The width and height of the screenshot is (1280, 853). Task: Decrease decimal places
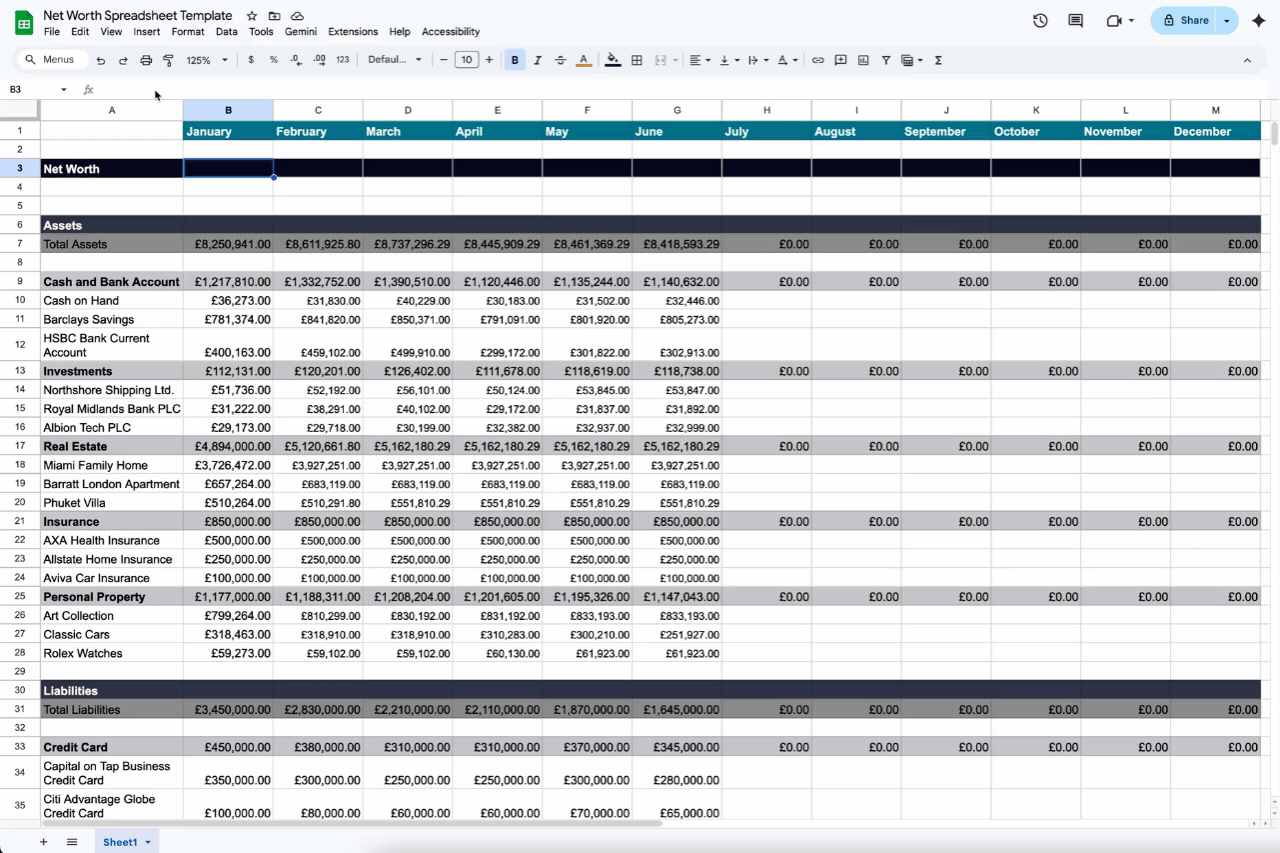(296, 60)
